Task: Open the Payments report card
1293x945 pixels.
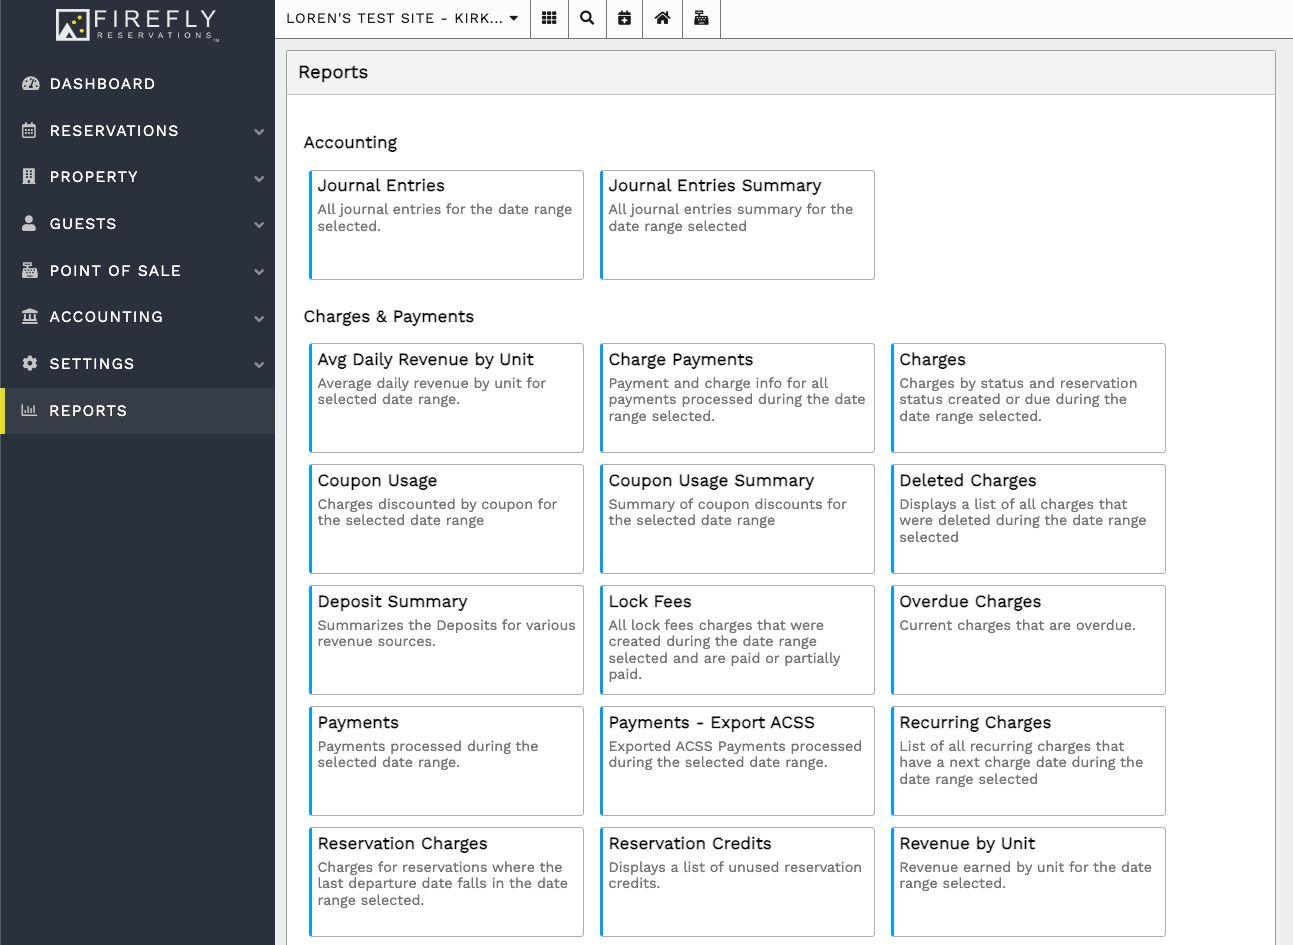Action: coord(446,761)
